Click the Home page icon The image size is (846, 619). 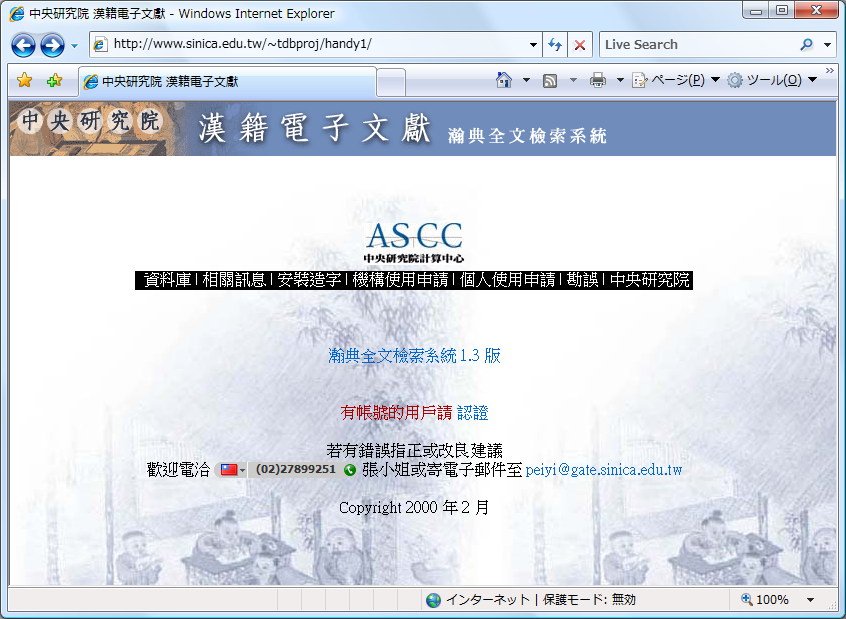[504, 80]
